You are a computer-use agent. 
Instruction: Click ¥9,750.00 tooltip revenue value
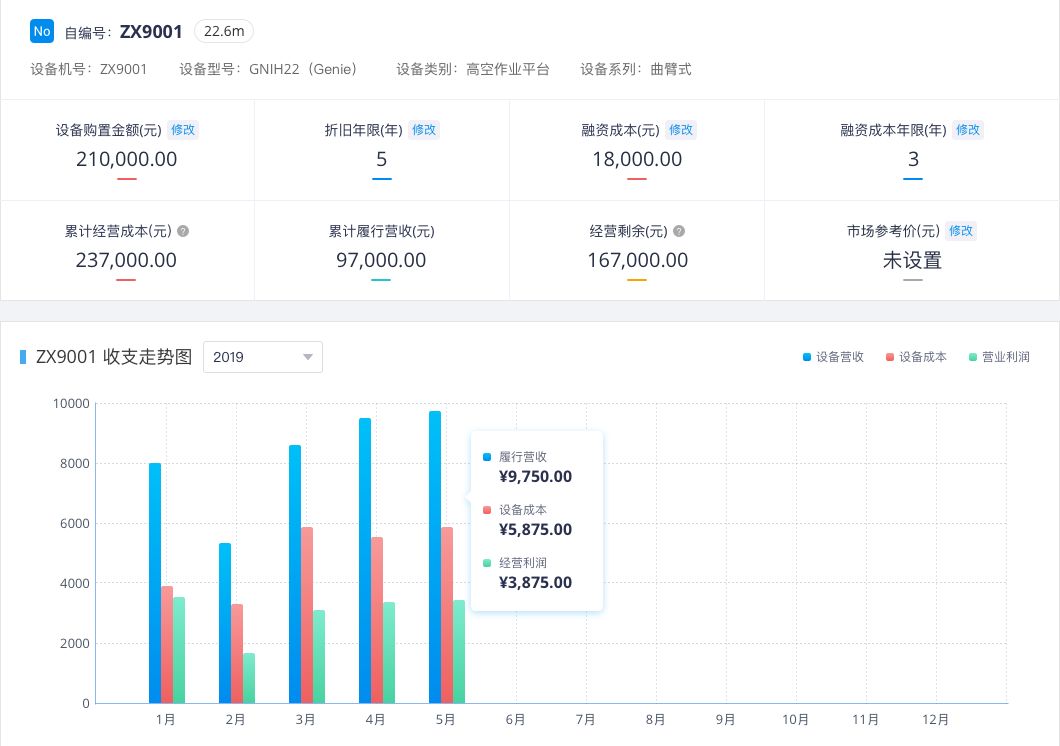[x=535, y=476]
